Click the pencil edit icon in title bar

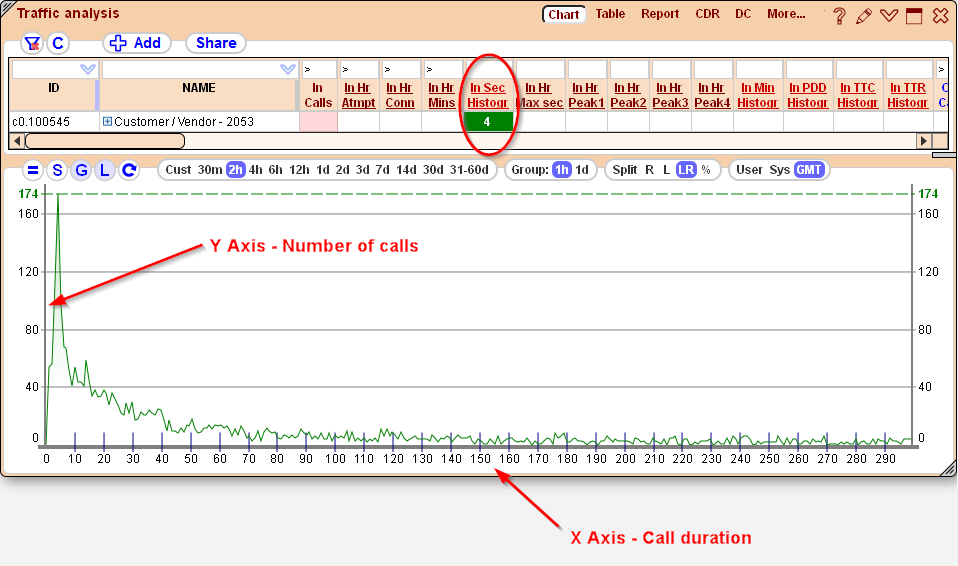click(x=864, y=16)
